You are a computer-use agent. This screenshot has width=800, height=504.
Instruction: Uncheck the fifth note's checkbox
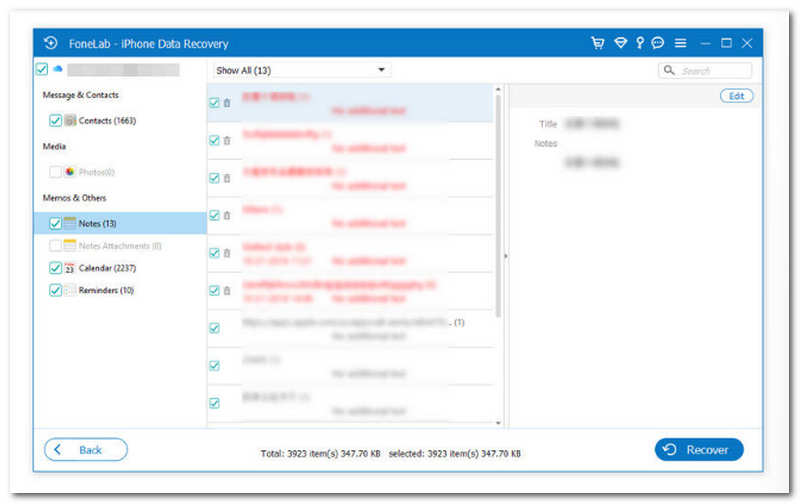(214, 253)
